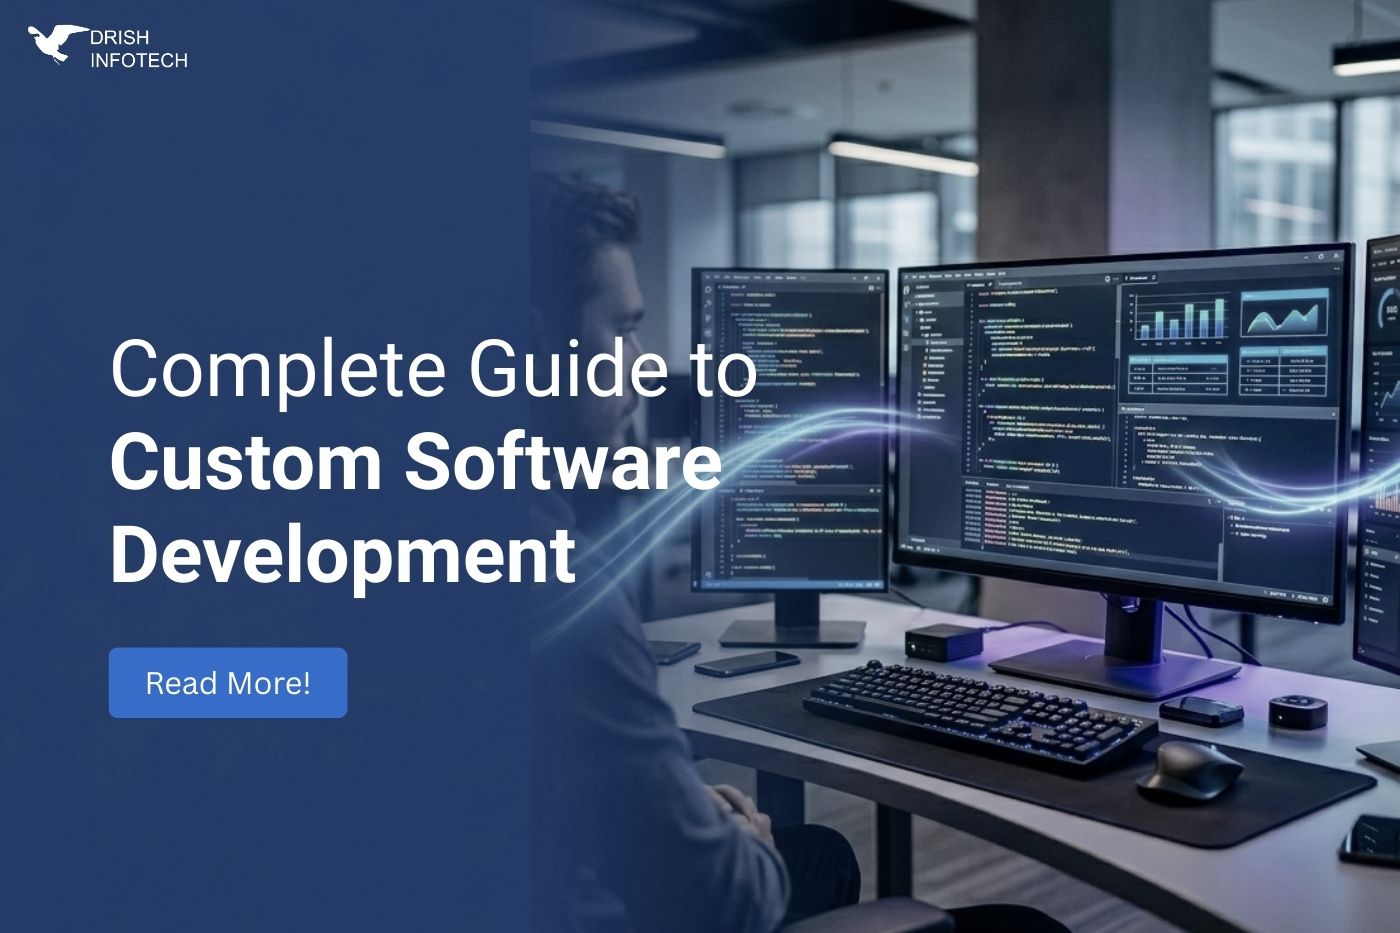
Task: Click the round puck device near mouse
Action: tap(1298, 710)
